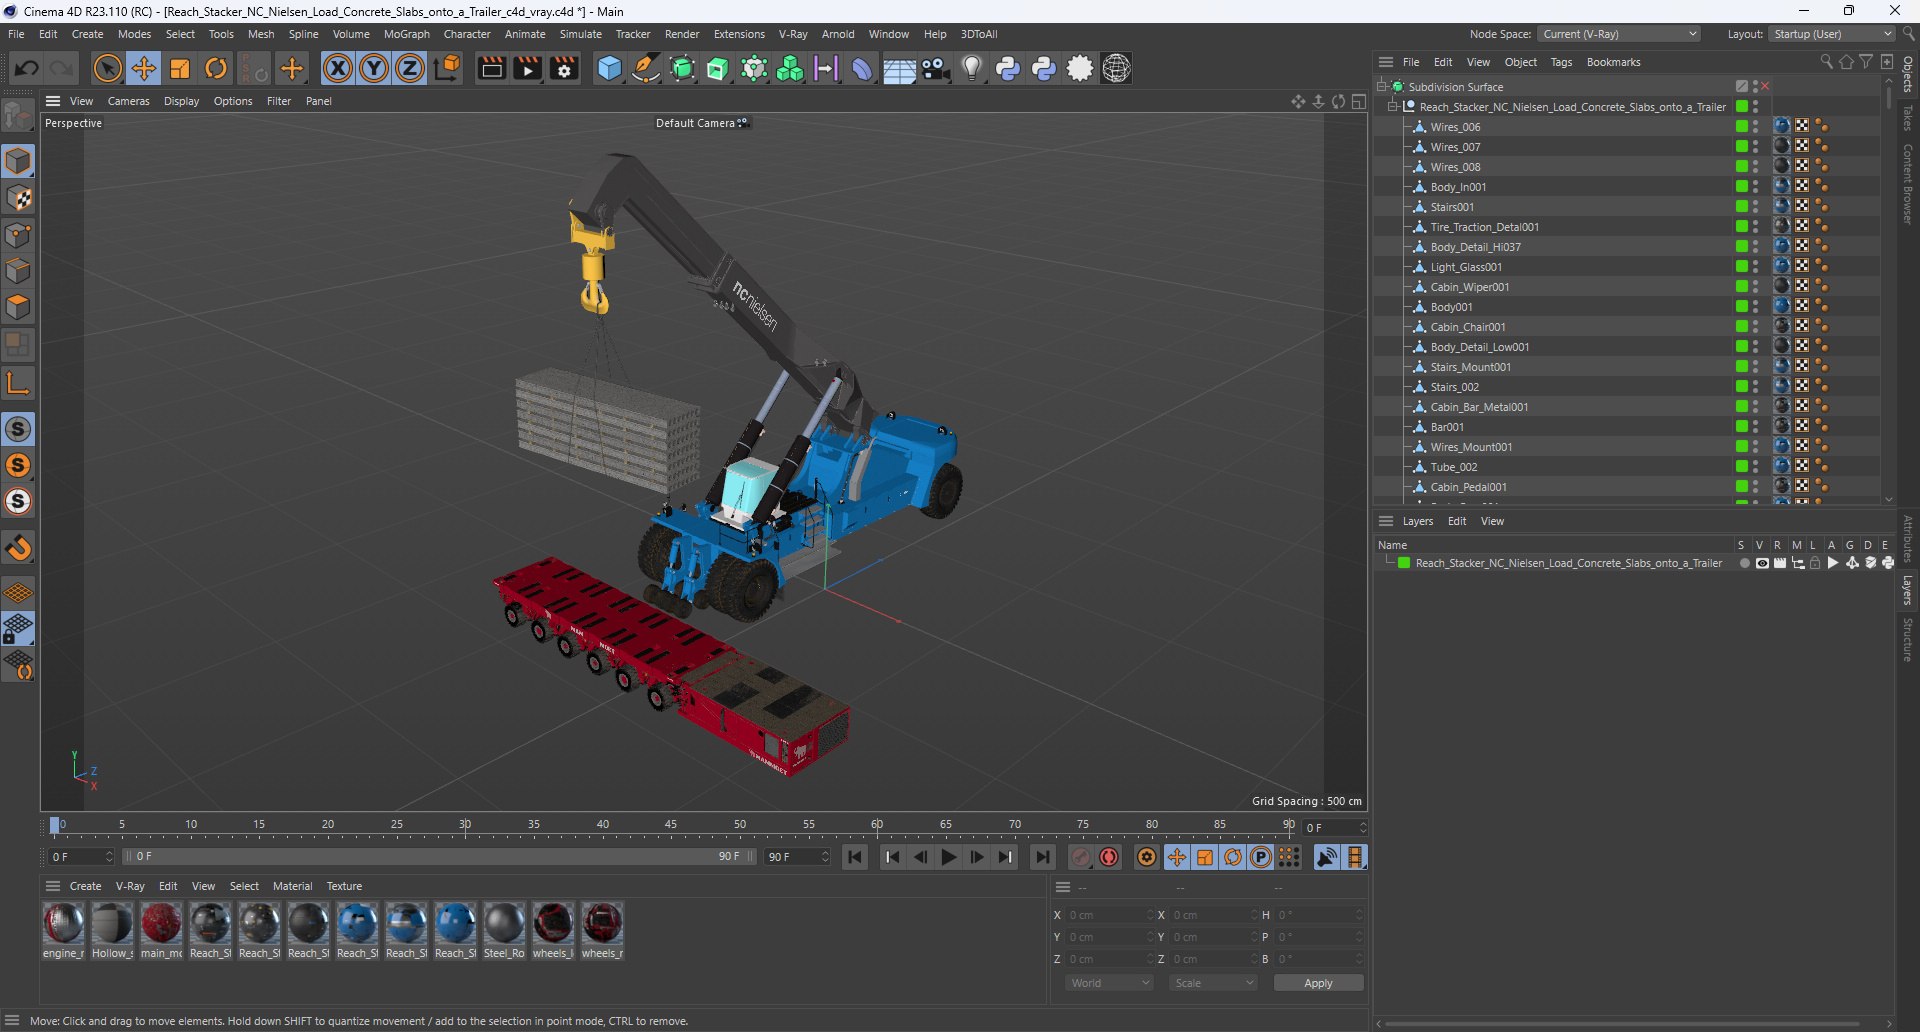The height and width of the screenshot is (1032, 1920).
Task: Click Material menu in material manager
Action: point(292,886)
